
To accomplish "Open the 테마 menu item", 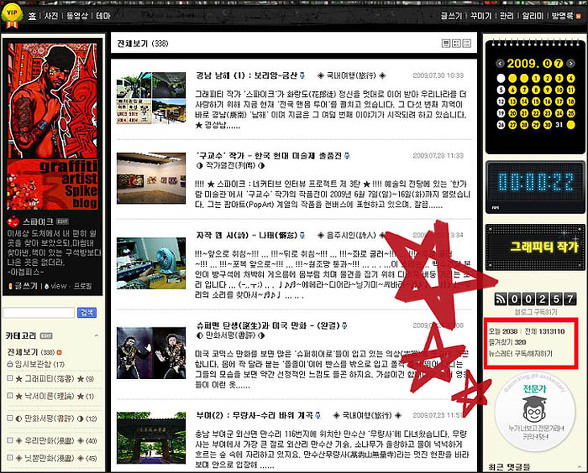I will pyautogui.click(x=103, y=16).
